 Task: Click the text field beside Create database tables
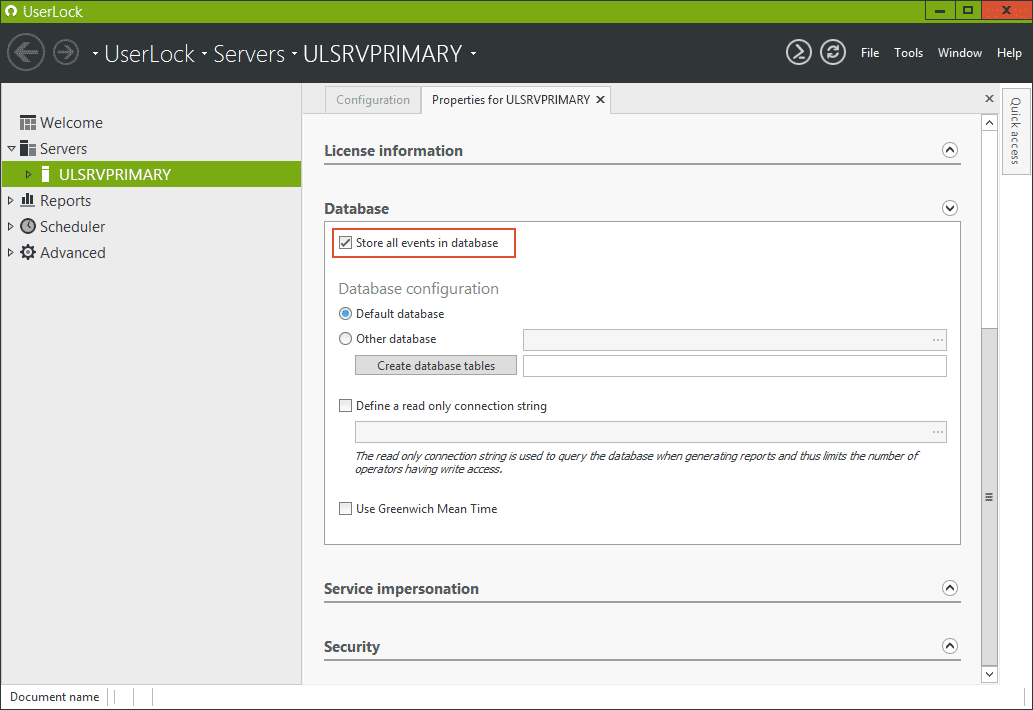click(734, 366)
